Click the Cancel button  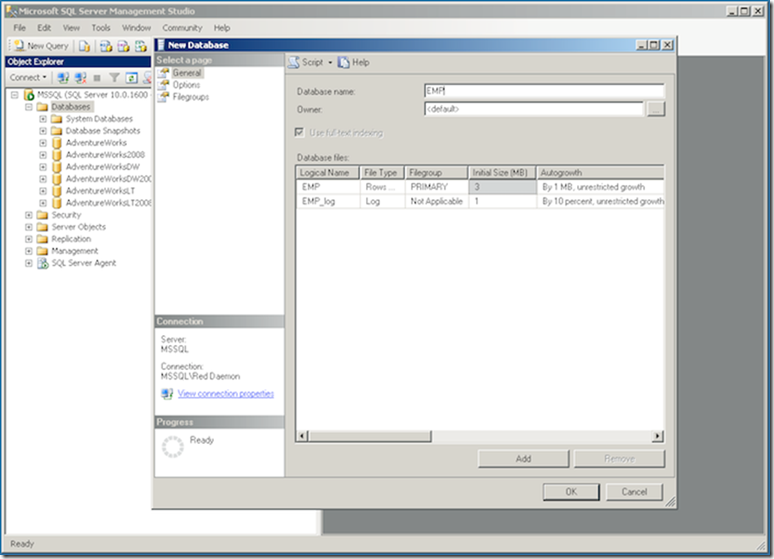click(x=634, y=492)
